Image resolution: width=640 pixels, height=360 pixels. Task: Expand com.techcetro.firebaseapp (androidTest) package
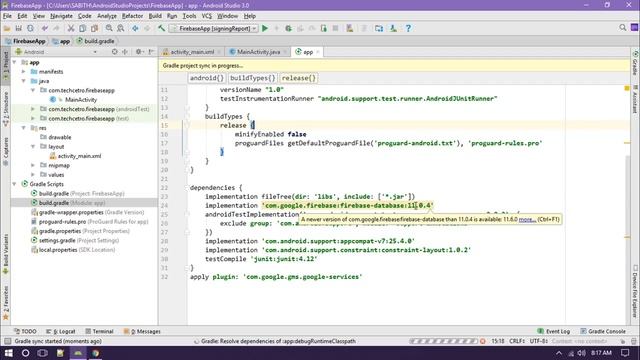pos(33,109)
